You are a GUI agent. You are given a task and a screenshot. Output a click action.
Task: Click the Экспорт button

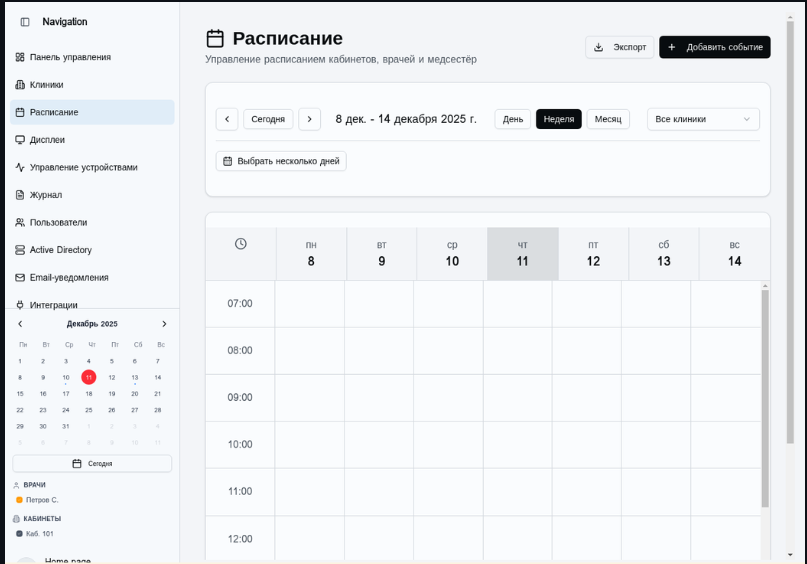620,47
